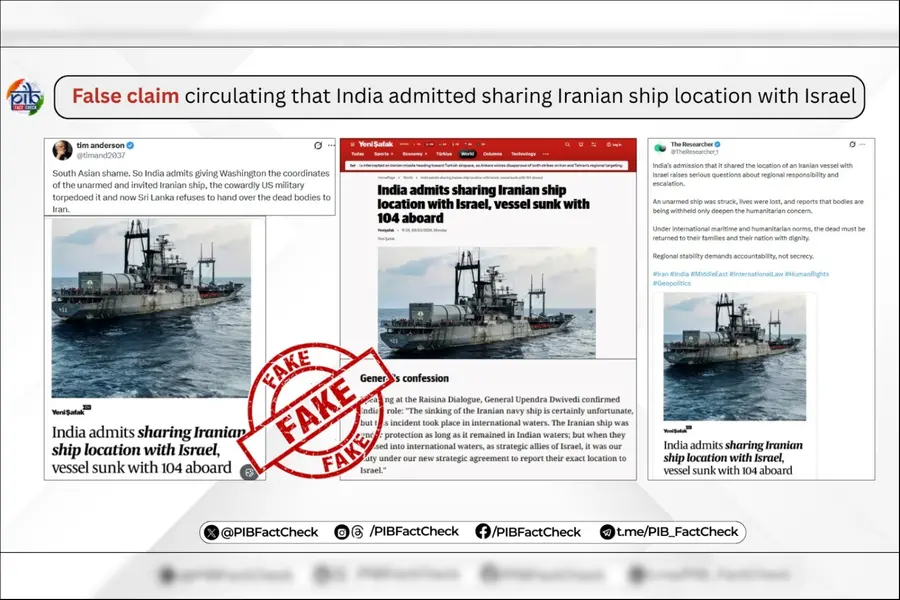Click the Yeni Şafak site logo in header
900x600 pixels.
pos(376,145)
